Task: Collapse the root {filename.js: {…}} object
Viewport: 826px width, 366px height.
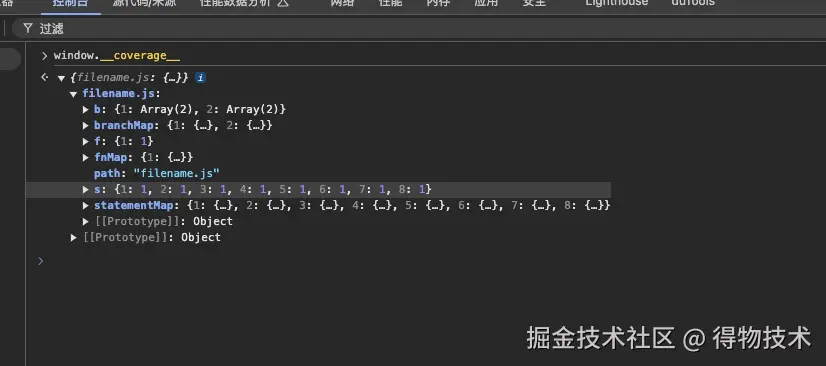Action: [x=62, y=78]
